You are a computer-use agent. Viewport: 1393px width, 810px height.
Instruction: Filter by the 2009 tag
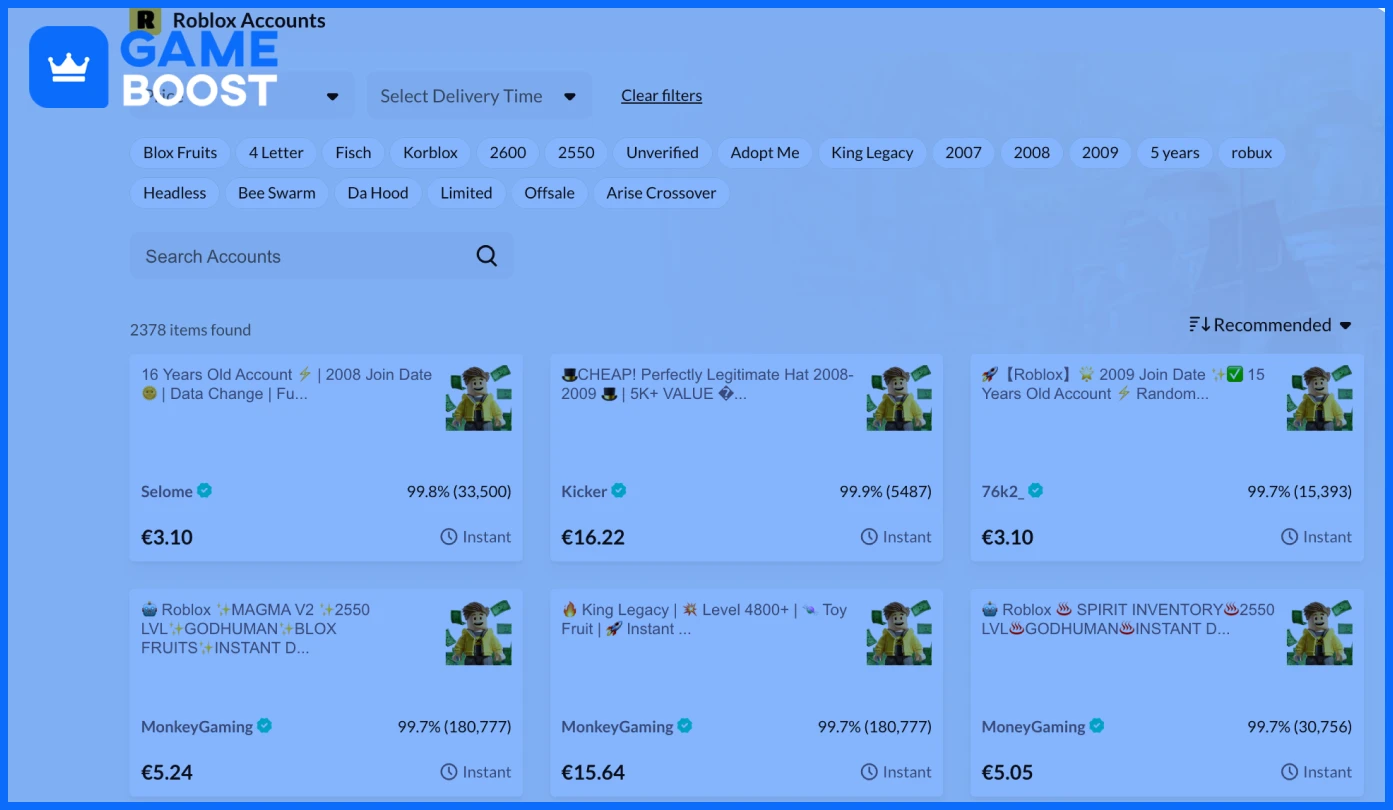pos(1100,153)
